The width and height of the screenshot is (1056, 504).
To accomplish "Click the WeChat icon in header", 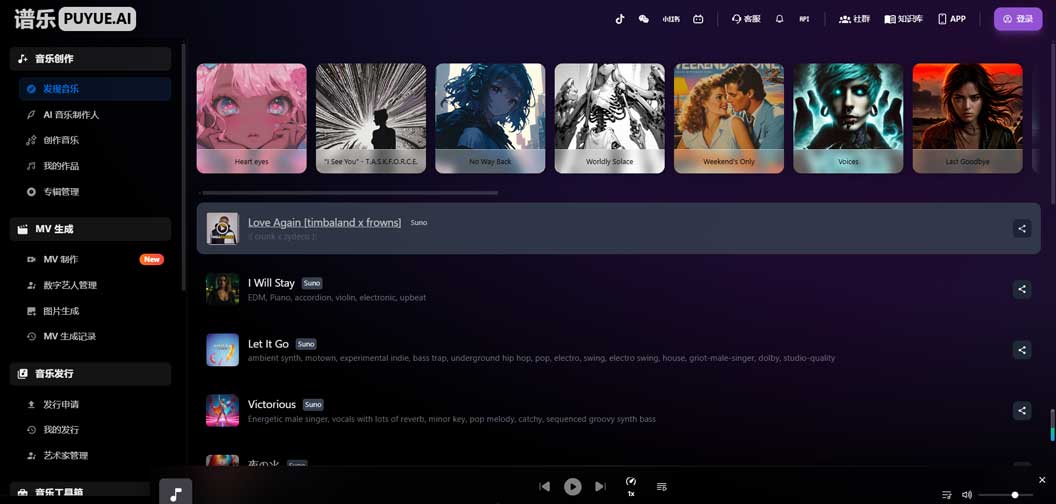I will point(644,19).
